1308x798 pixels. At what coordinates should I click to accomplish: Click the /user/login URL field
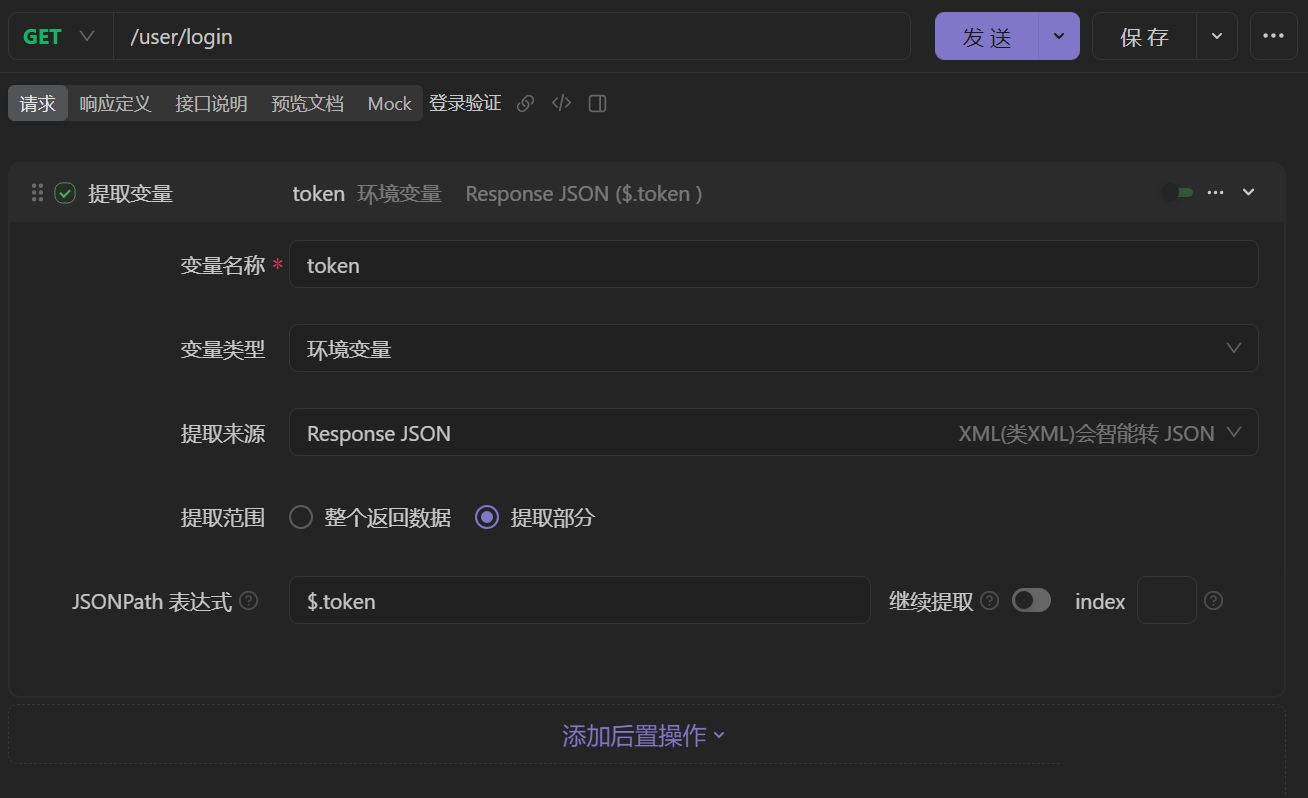coord(512,36)
